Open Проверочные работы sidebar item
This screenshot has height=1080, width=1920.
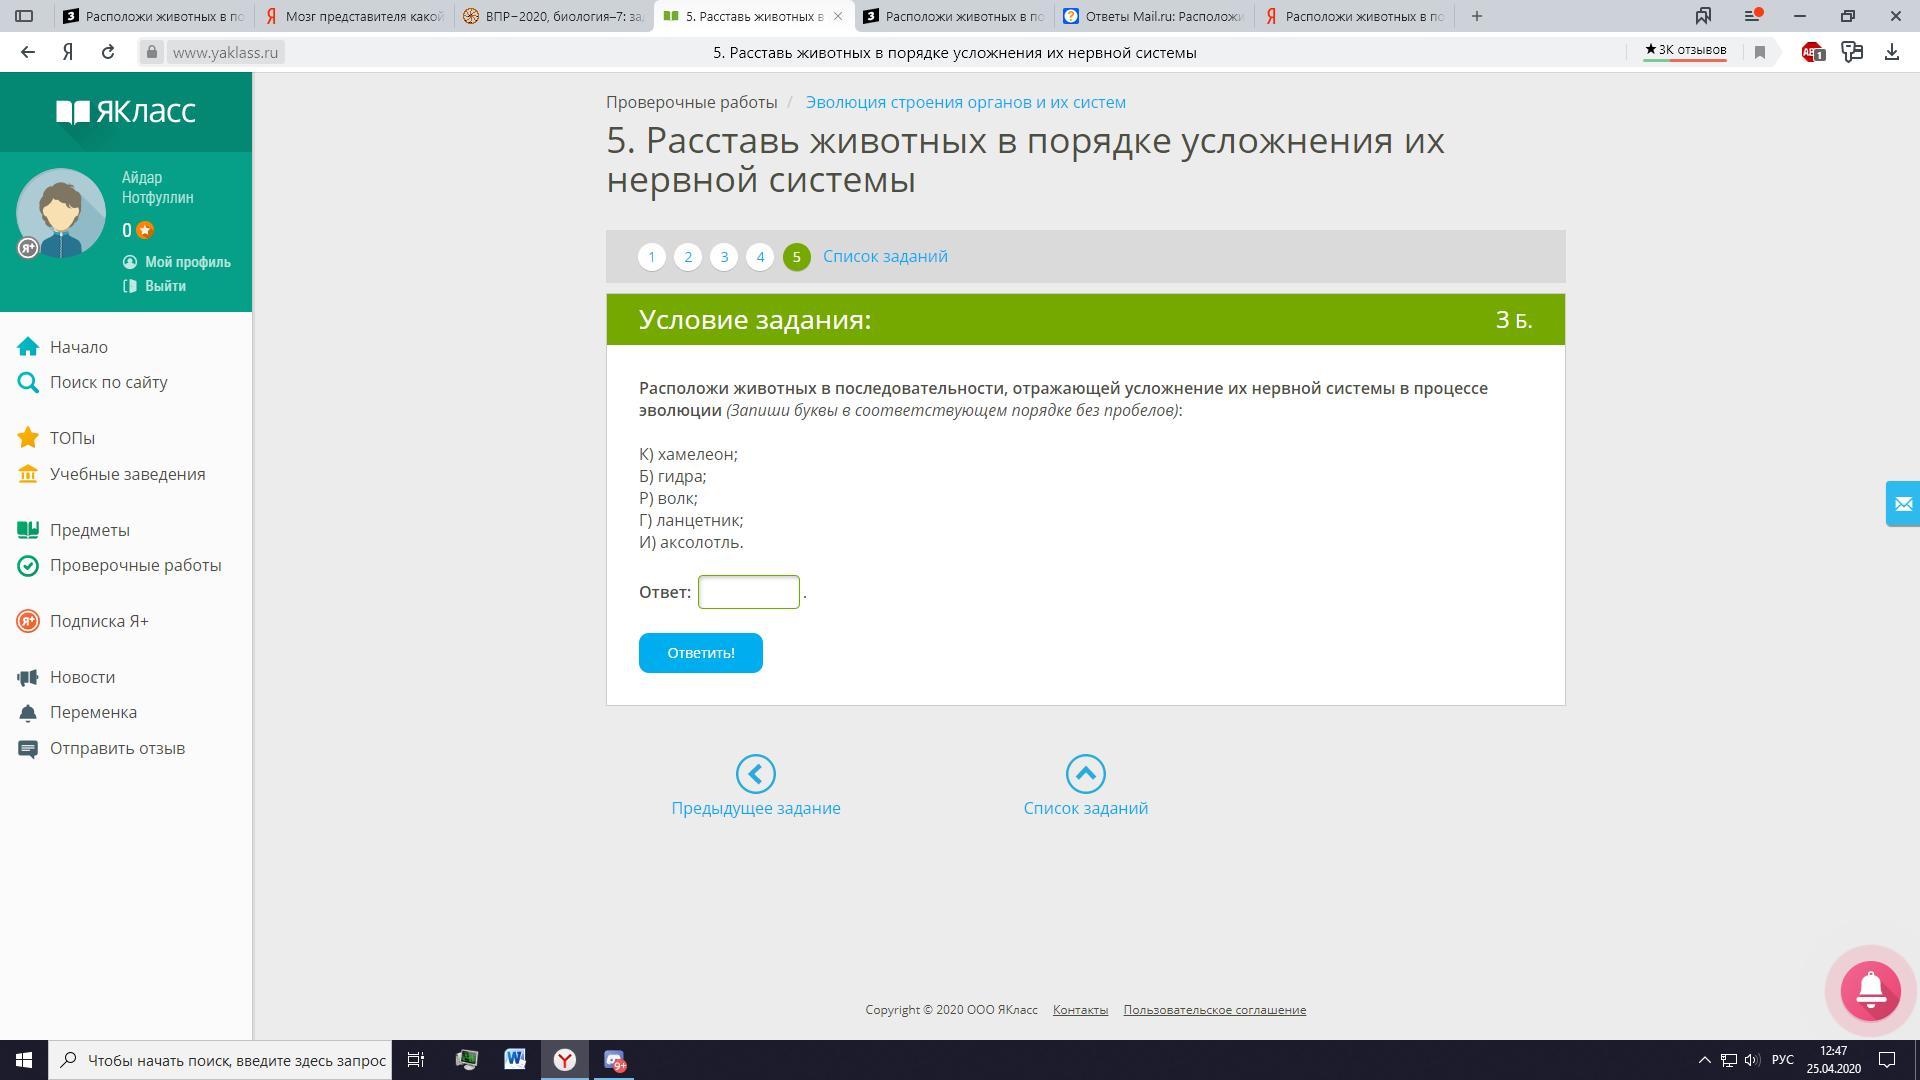135,565
